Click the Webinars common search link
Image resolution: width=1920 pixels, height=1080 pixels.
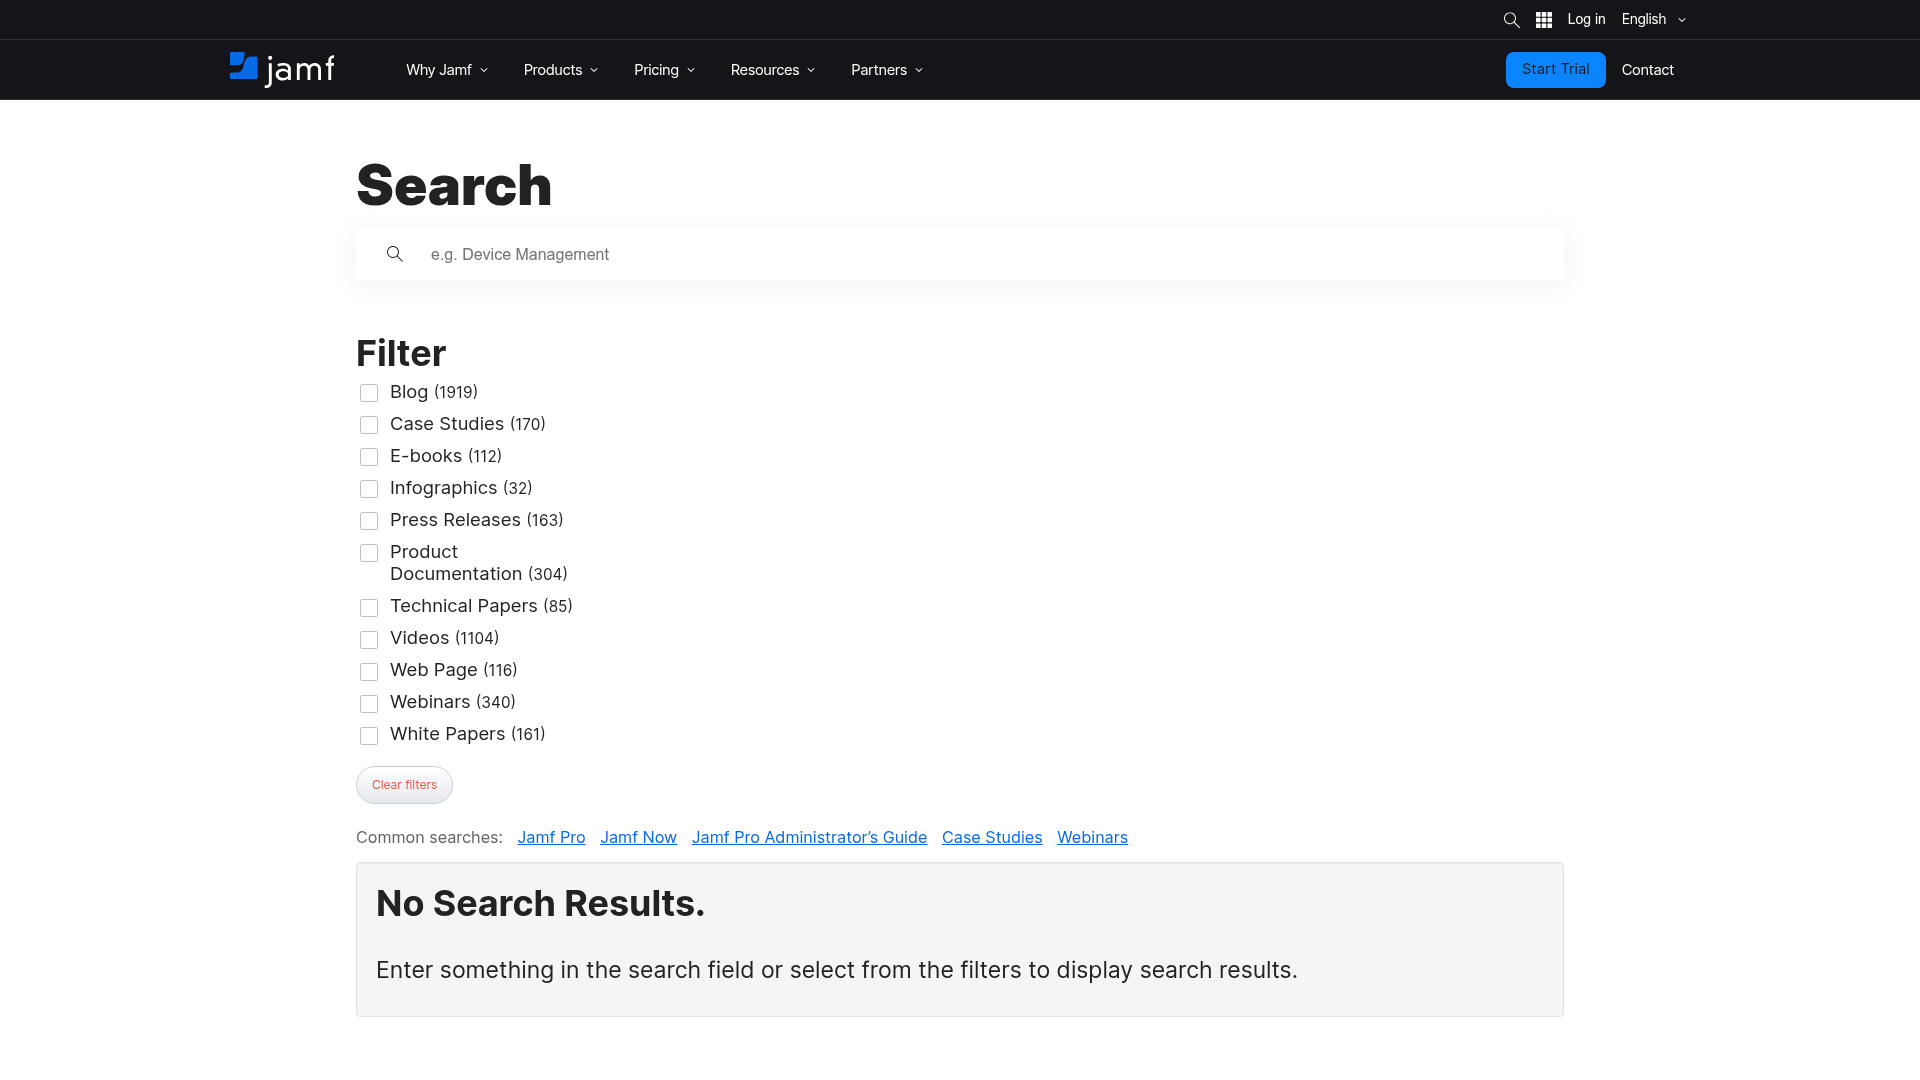click(x=1092, y=838)
